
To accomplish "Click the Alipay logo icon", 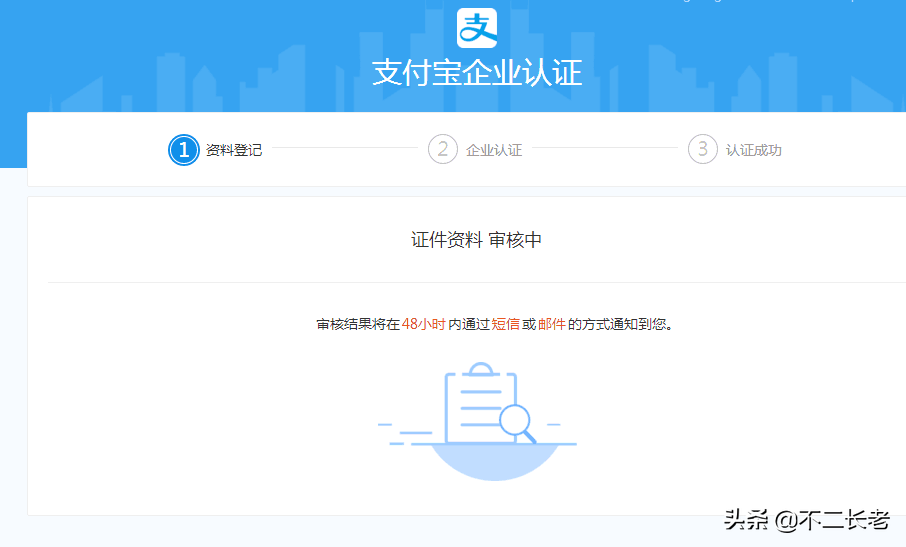I will [x=477, y=28].
